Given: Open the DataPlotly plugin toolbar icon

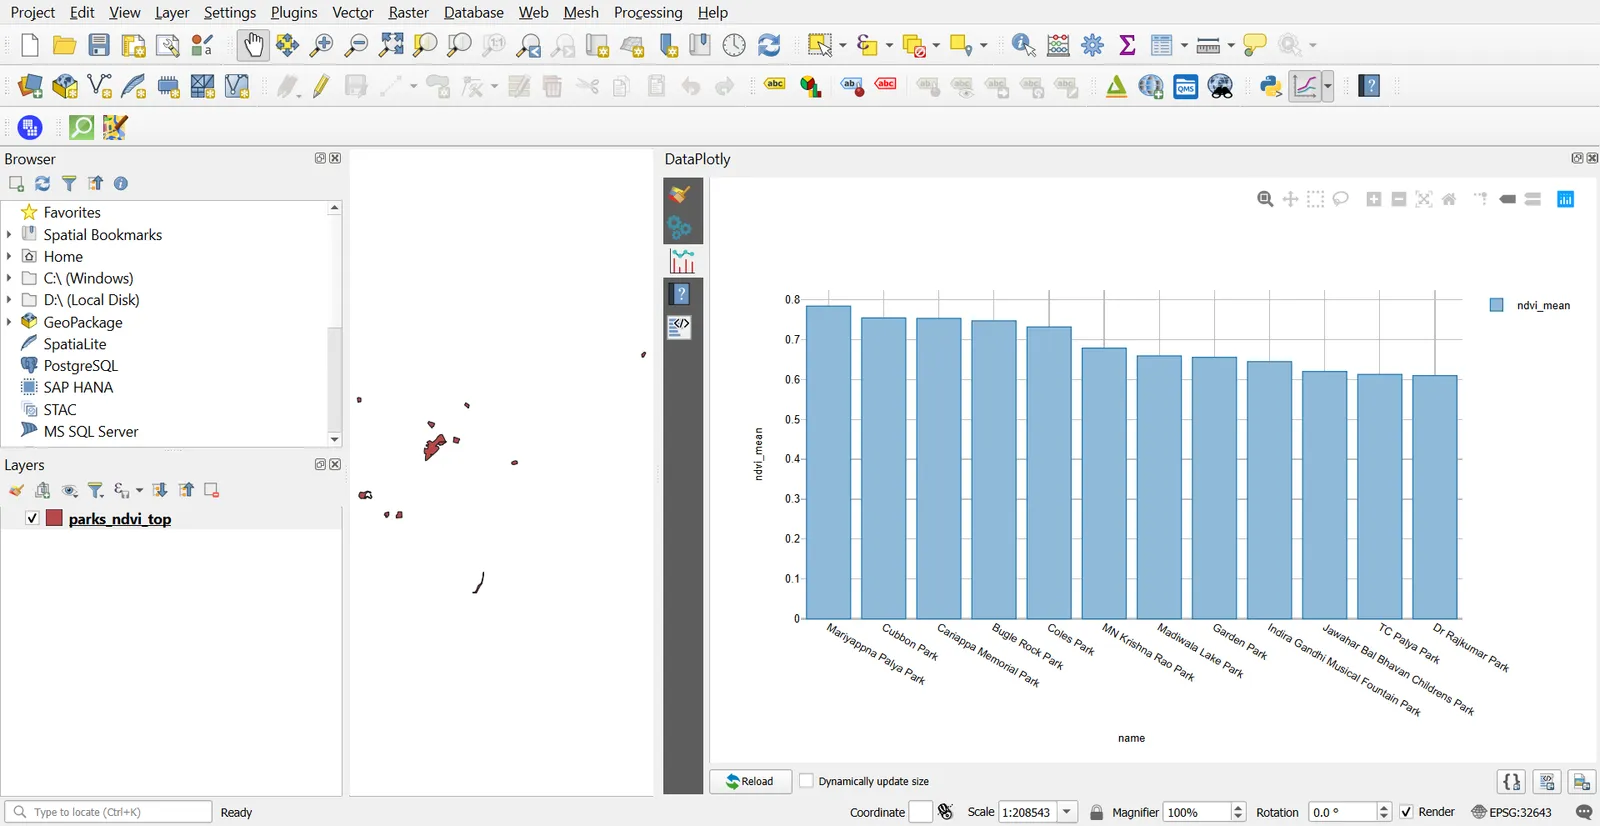Looking at the screenshot, I should click(x=1306, y=86).
